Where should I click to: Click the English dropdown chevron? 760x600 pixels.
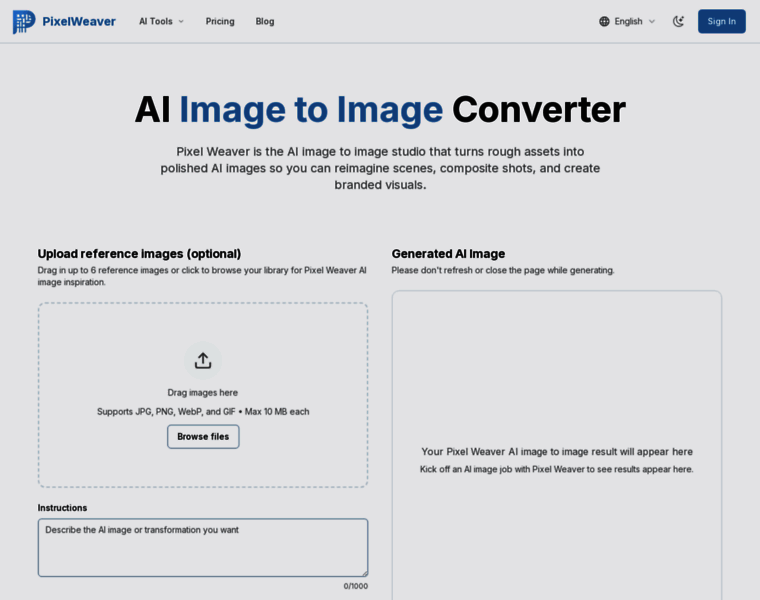coord(652,21)
